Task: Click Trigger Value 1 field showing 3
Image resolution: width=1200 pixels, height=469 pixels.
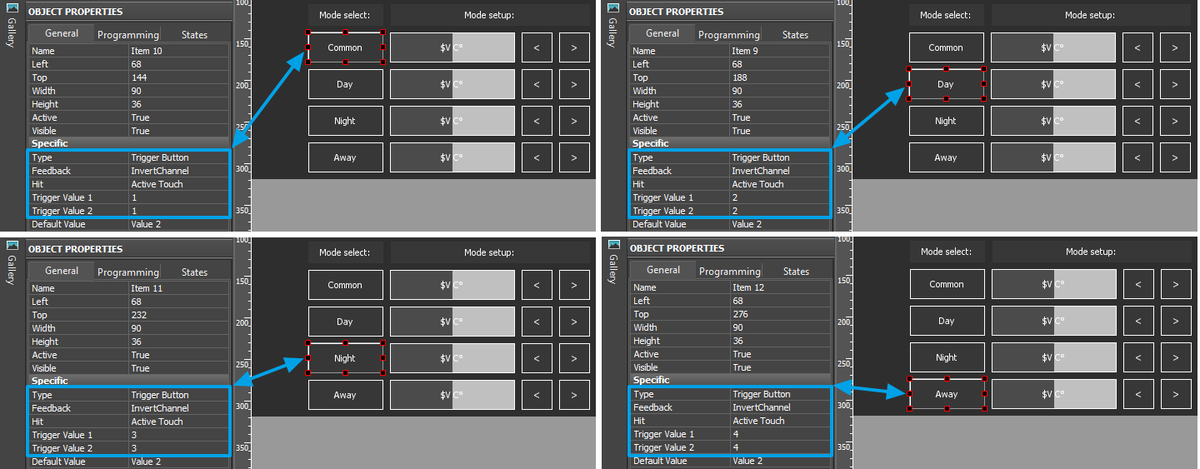Action: coord(179,435)
